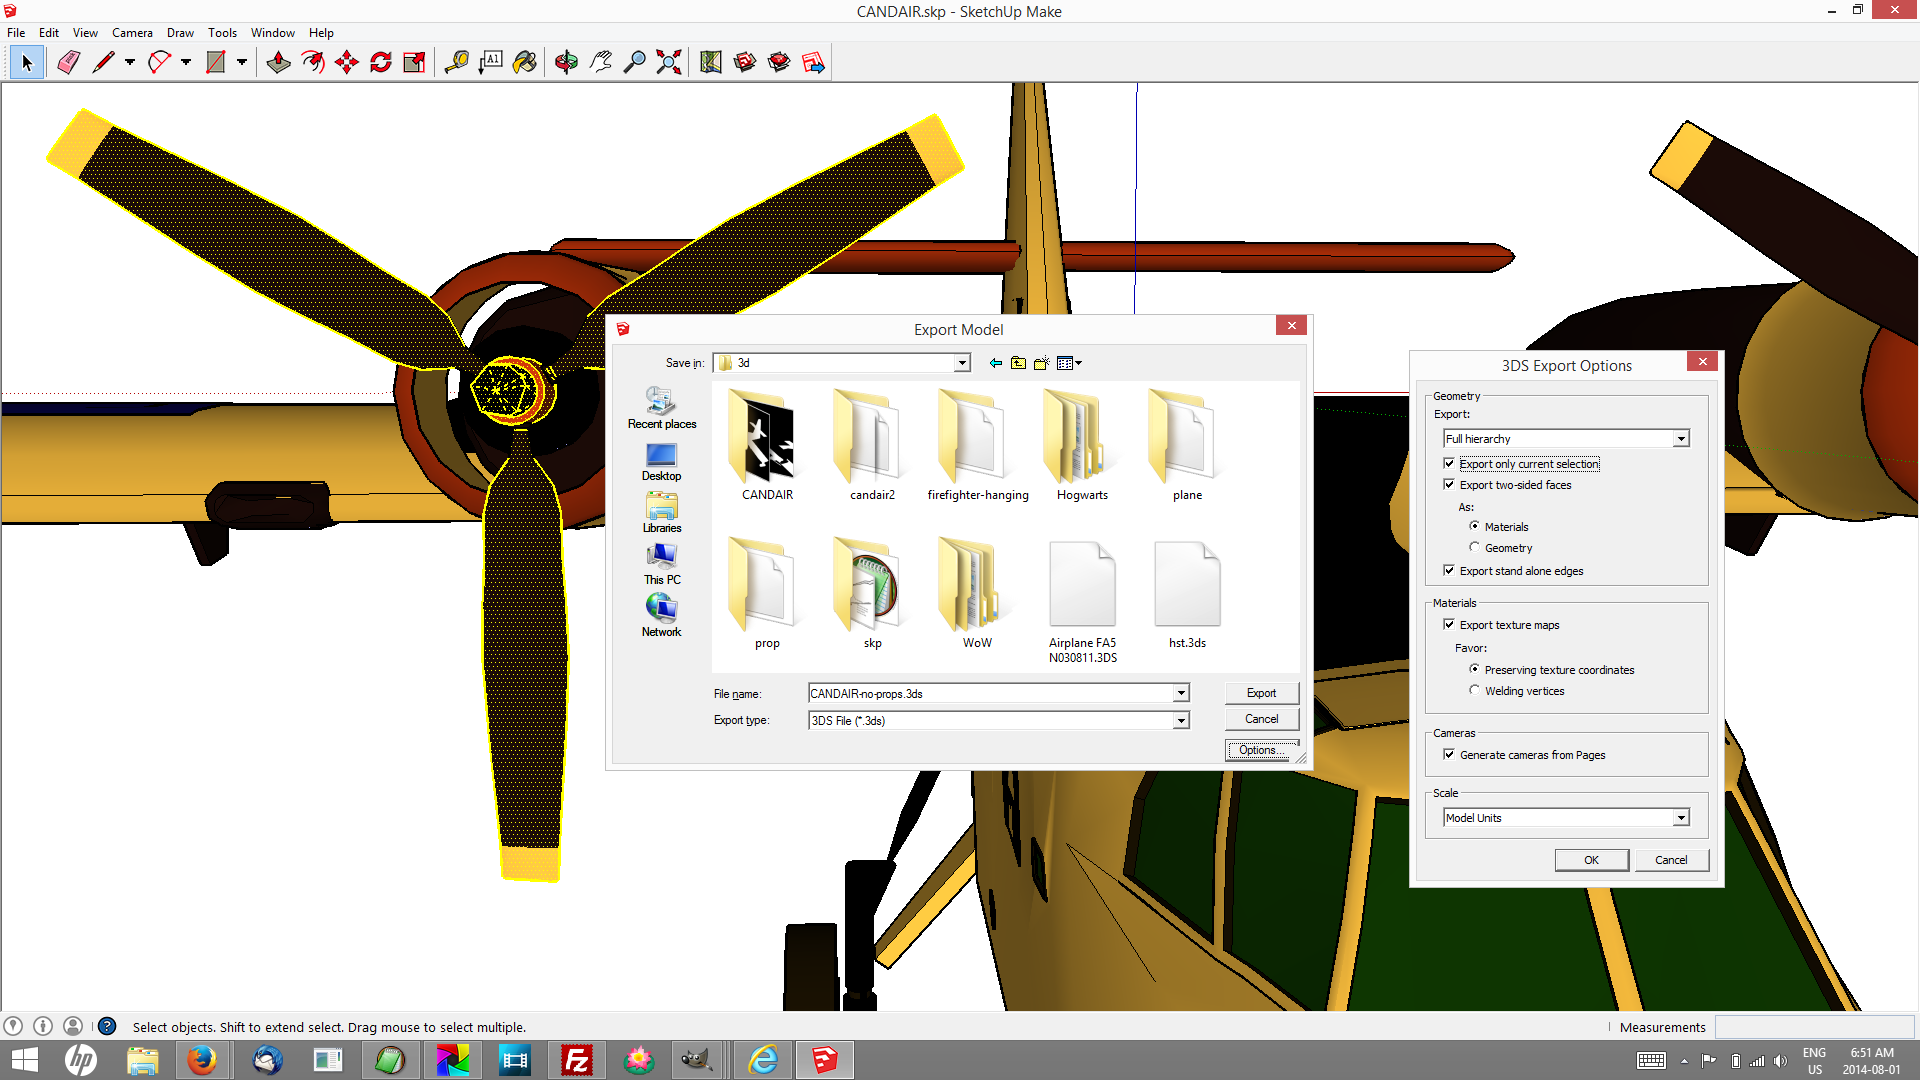Open the Tools menu
This screenshot has height=1080, width=1920.
(222, 32)
